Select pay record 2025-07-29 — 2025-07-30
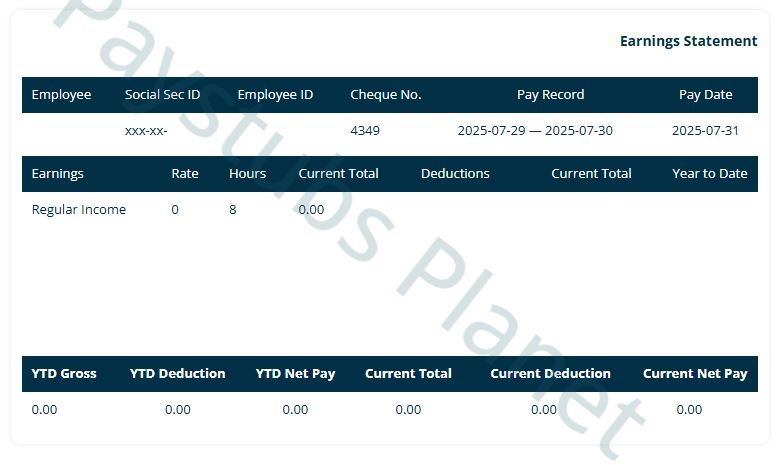This screenshot has width=776, height=465. point(535,131)
